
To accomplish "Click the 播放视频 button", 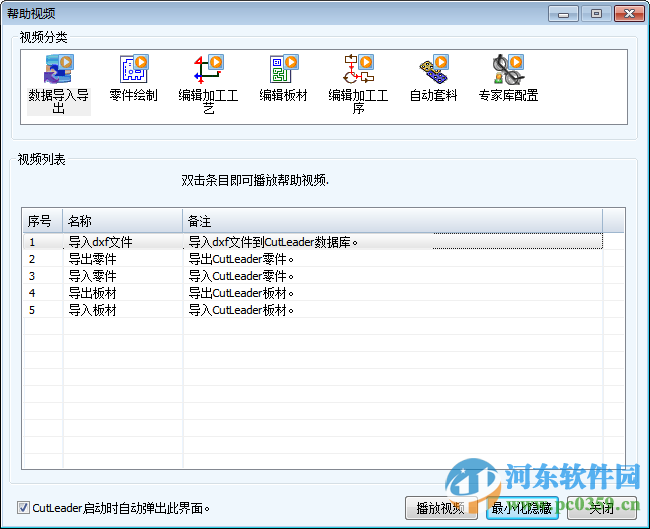I will (441, 508).
